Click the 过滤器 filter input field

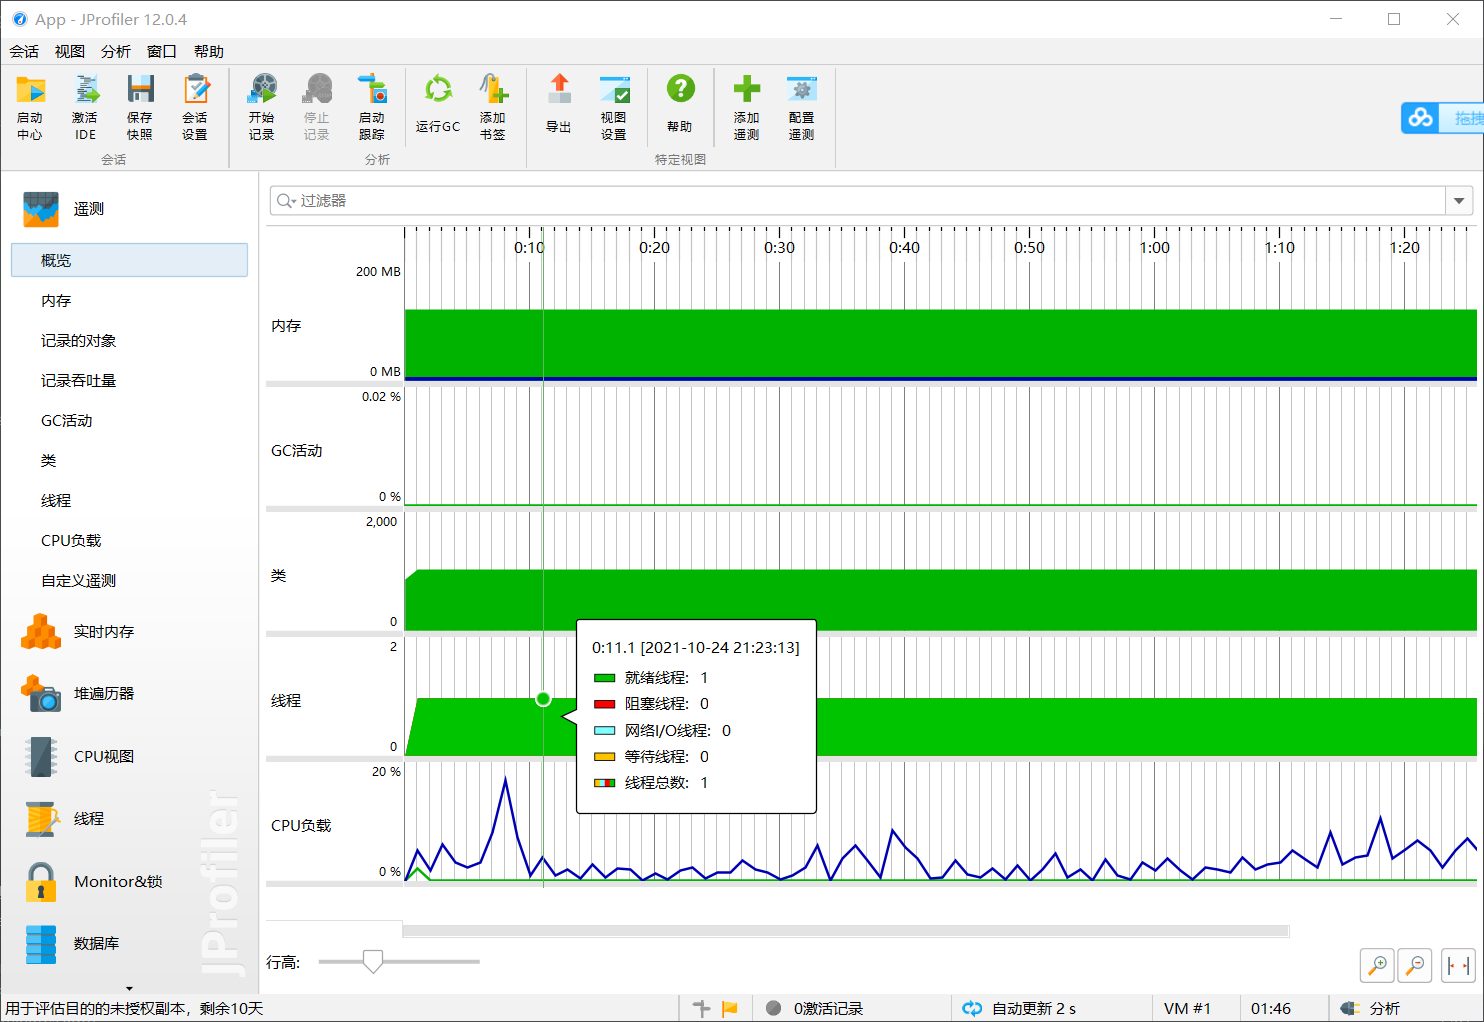[x=858, y=201]
